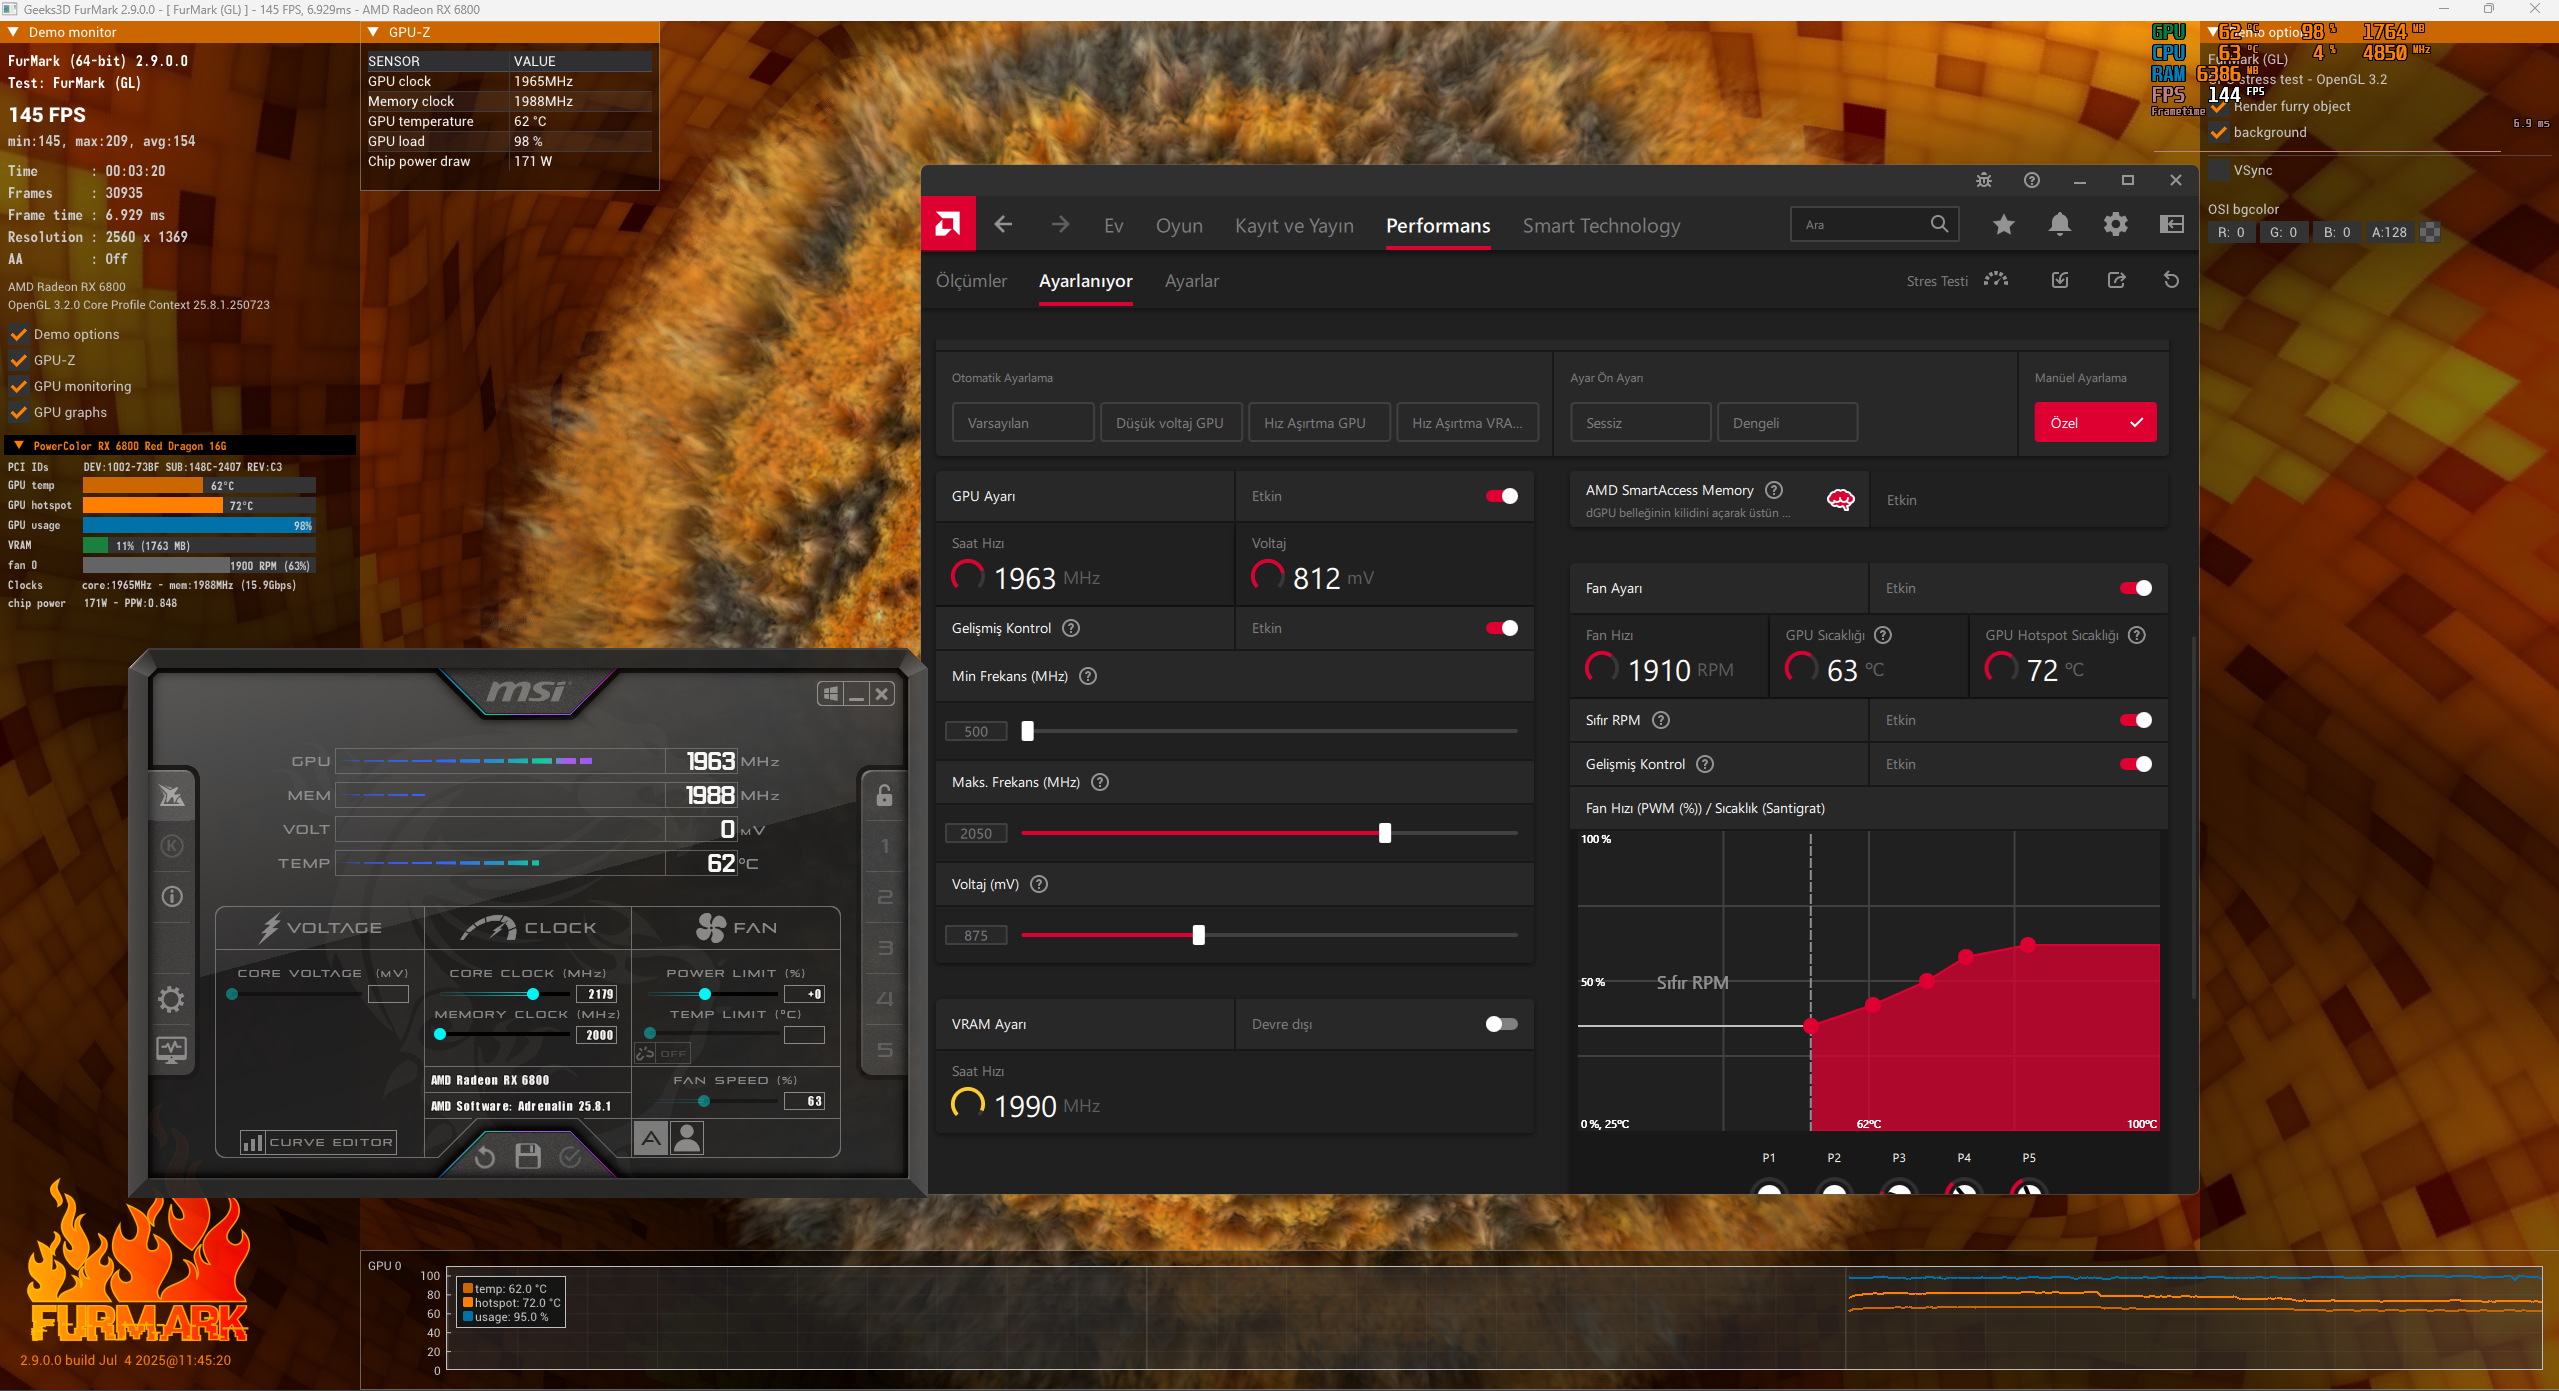
Task: Uncheck GPU graphs checkbox in FurMark
Action: click(19, 413)
